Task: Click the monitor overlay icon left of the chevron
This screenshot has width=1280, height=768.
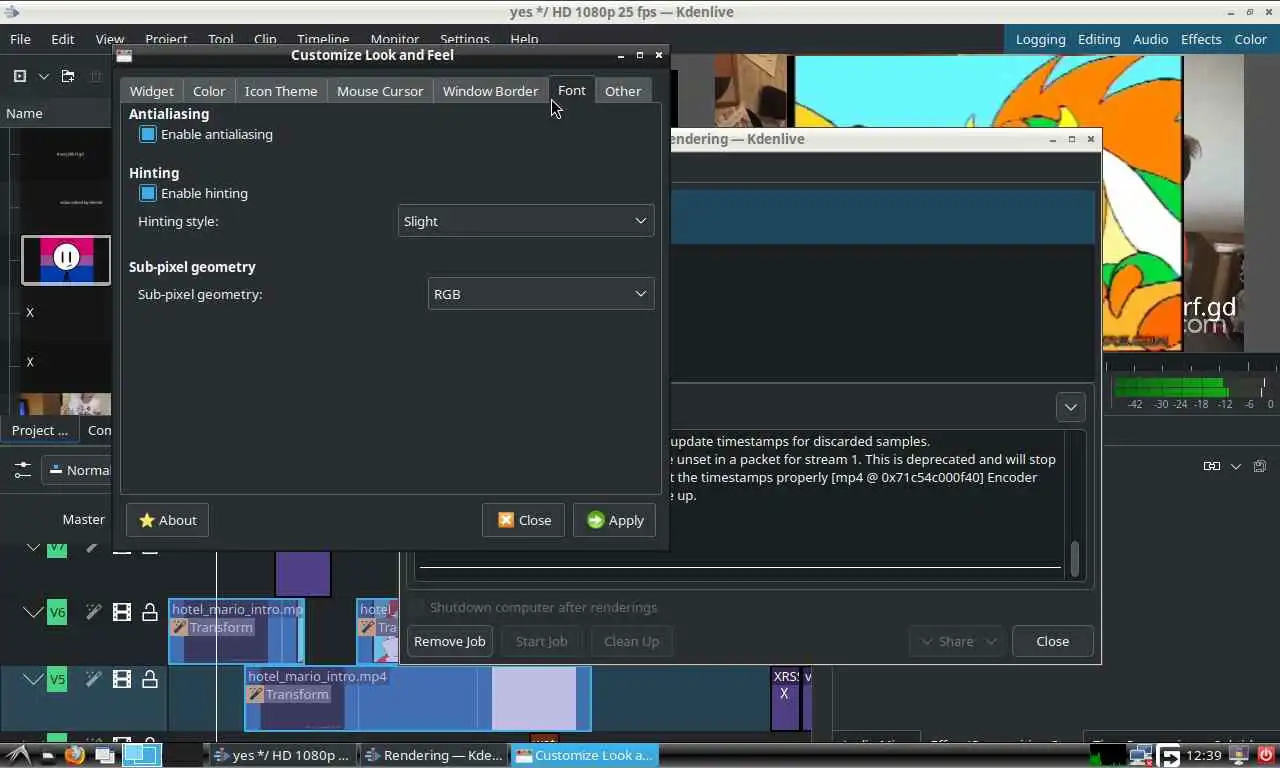Action: [1212, 466]
